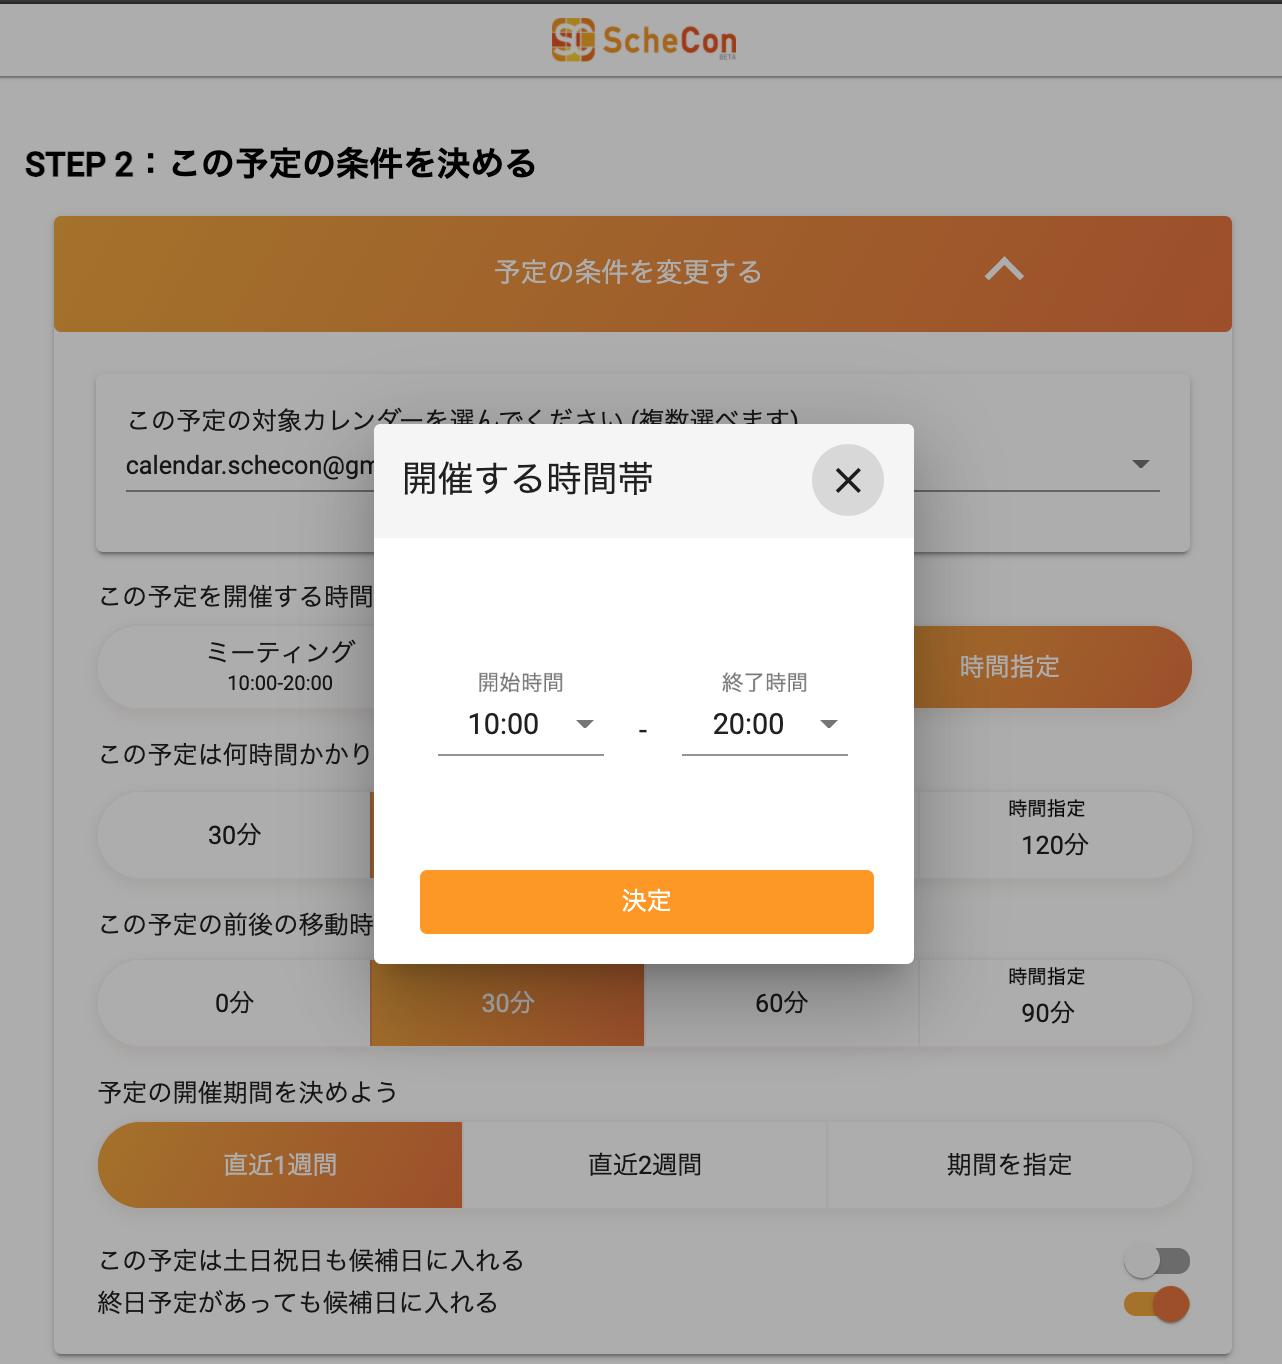Disable 終日予定があっても候補日に入れる switch

(1157, 1304)
